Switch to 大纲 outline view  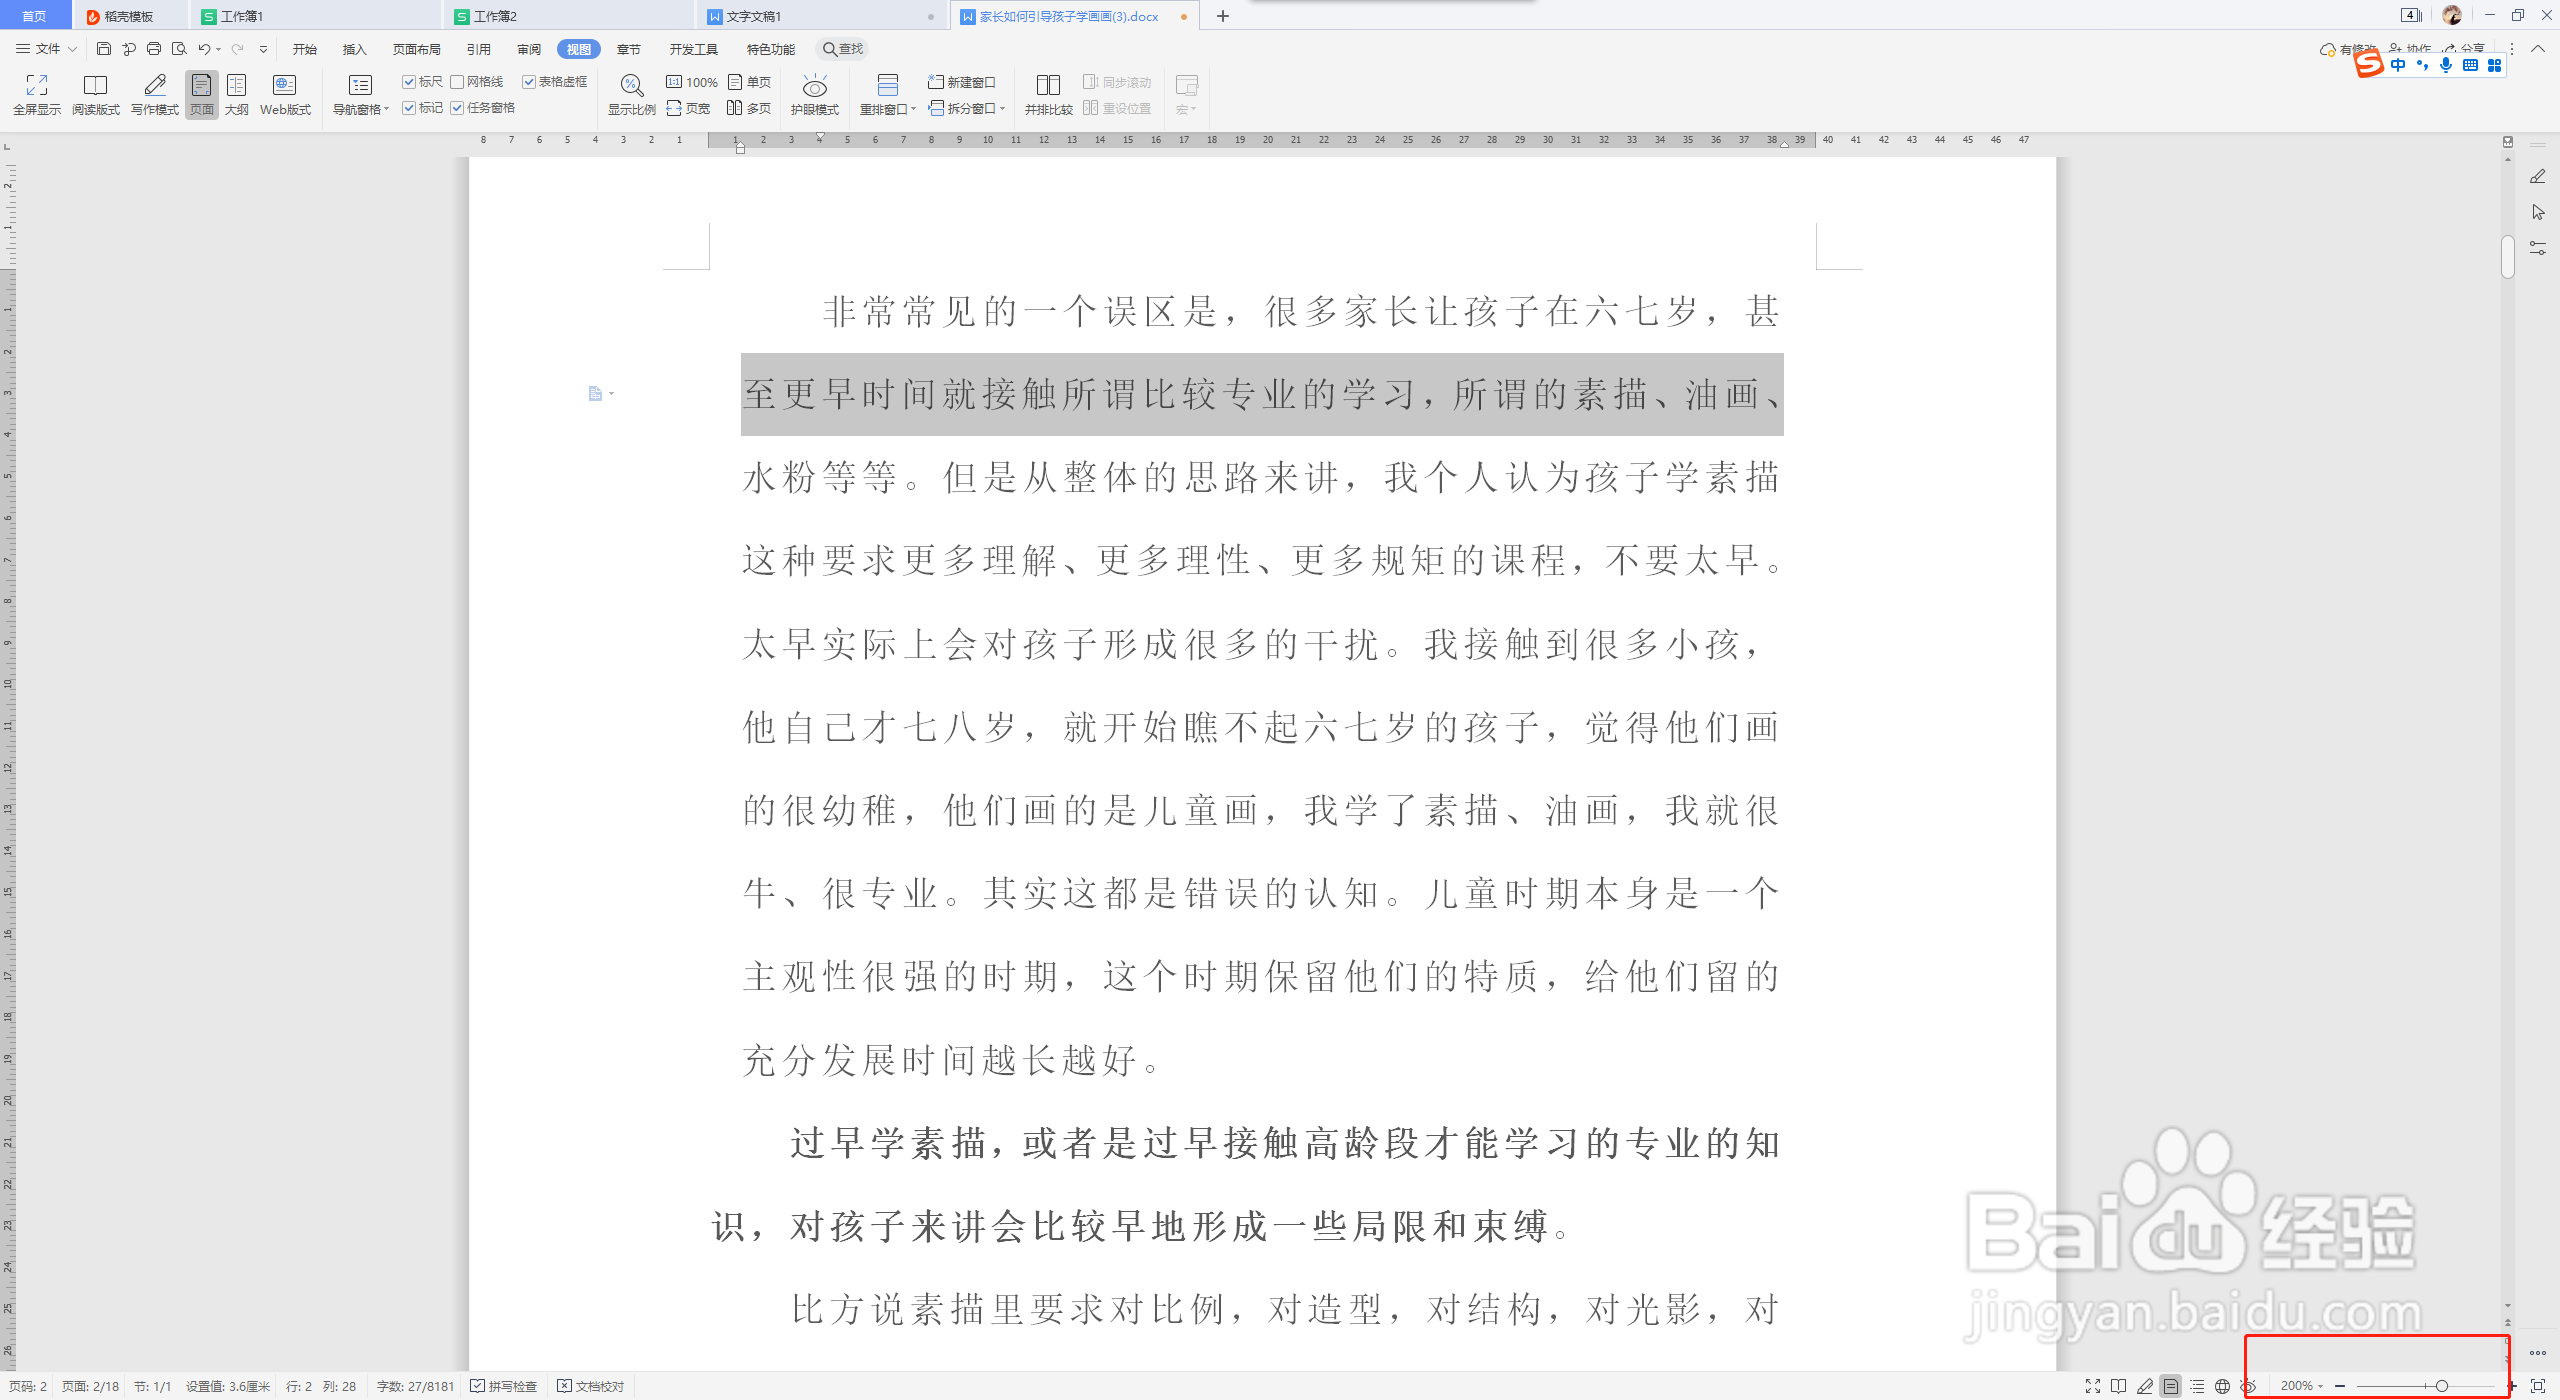click(236, 94)
